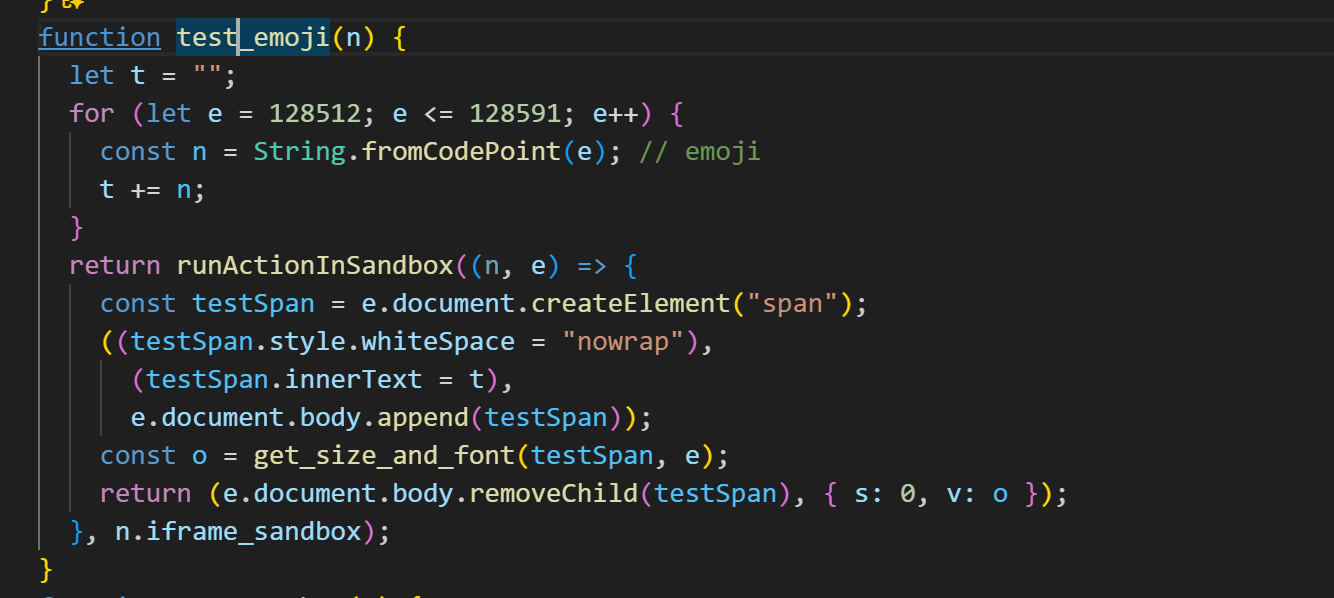Image resolution: width=1334 pixels, height=598 pixels.
Task: Click the innerText property
Action: [x=352, y=380]
